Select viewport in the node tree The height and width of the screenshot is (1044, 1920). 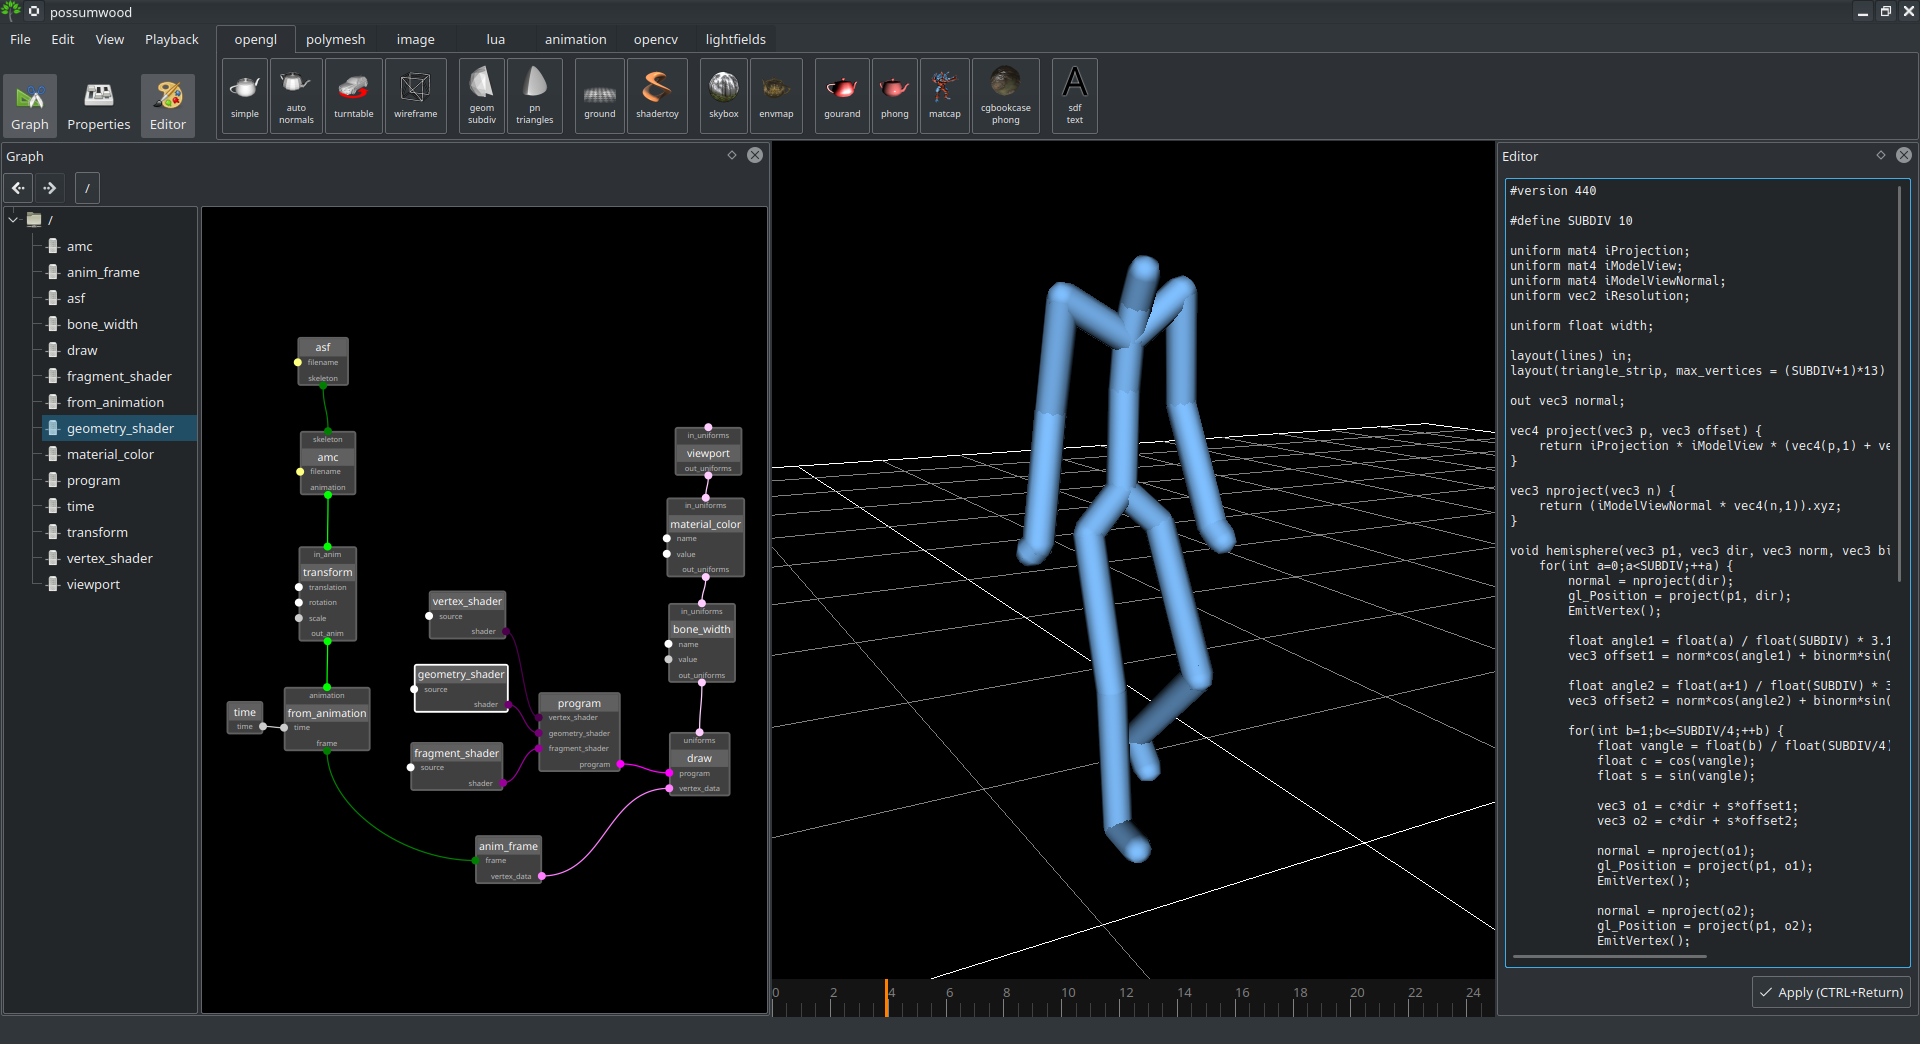[x=93, y=584]
